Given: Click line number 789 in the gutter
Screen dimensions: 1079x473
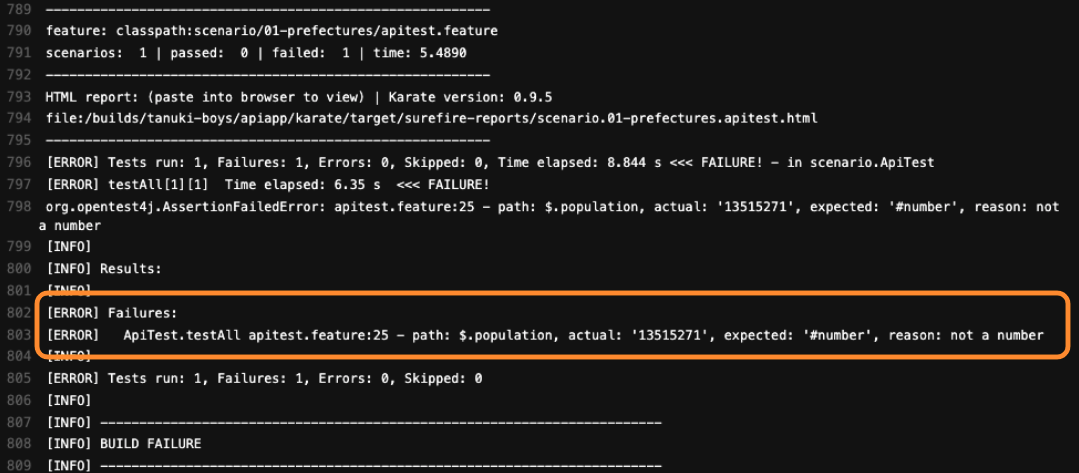Looking at the screenshot, I should pos(17,10).
